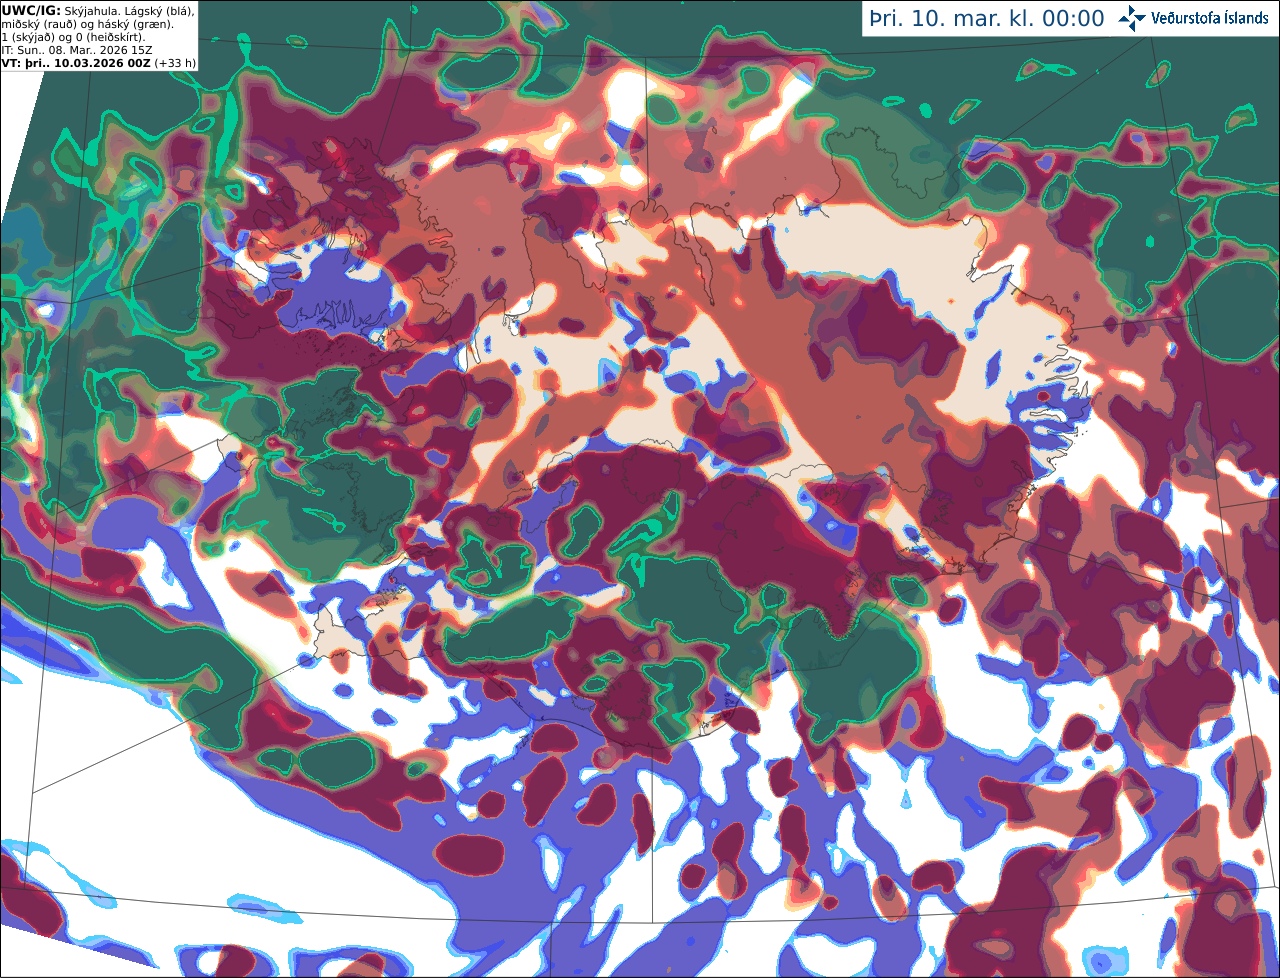Click the 'Veðurstofa Íslands' text label
Viewport: 1280px width, 978px height.
pos(1210,18)
